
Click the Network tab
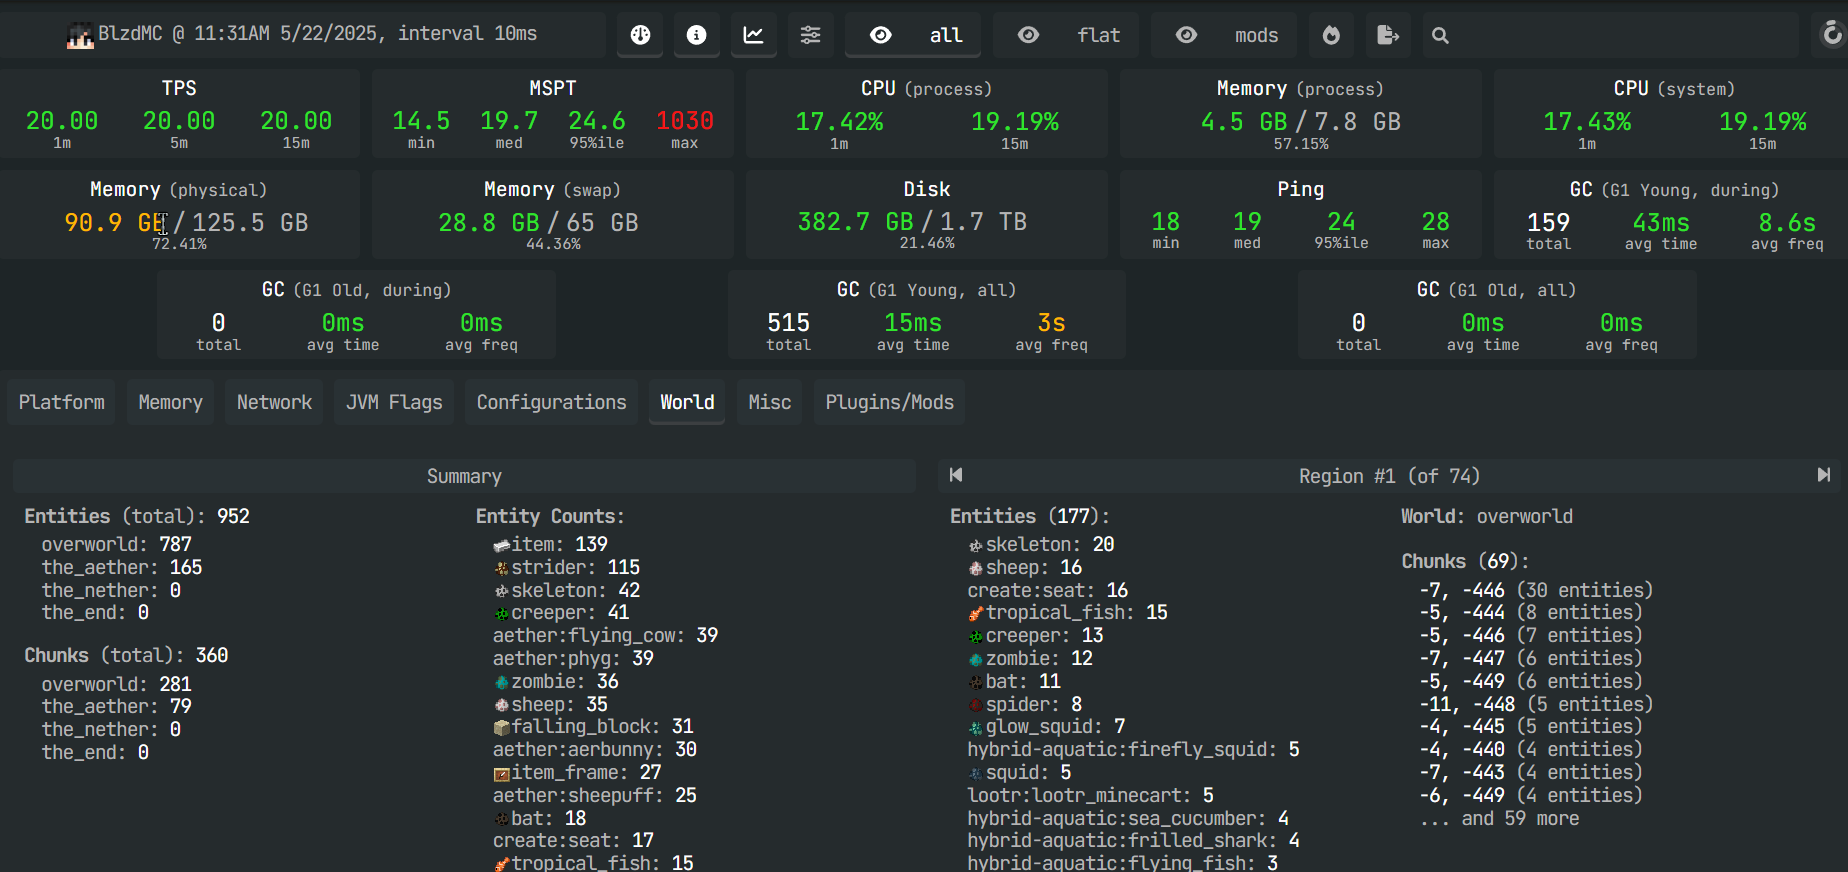(274, 402)
